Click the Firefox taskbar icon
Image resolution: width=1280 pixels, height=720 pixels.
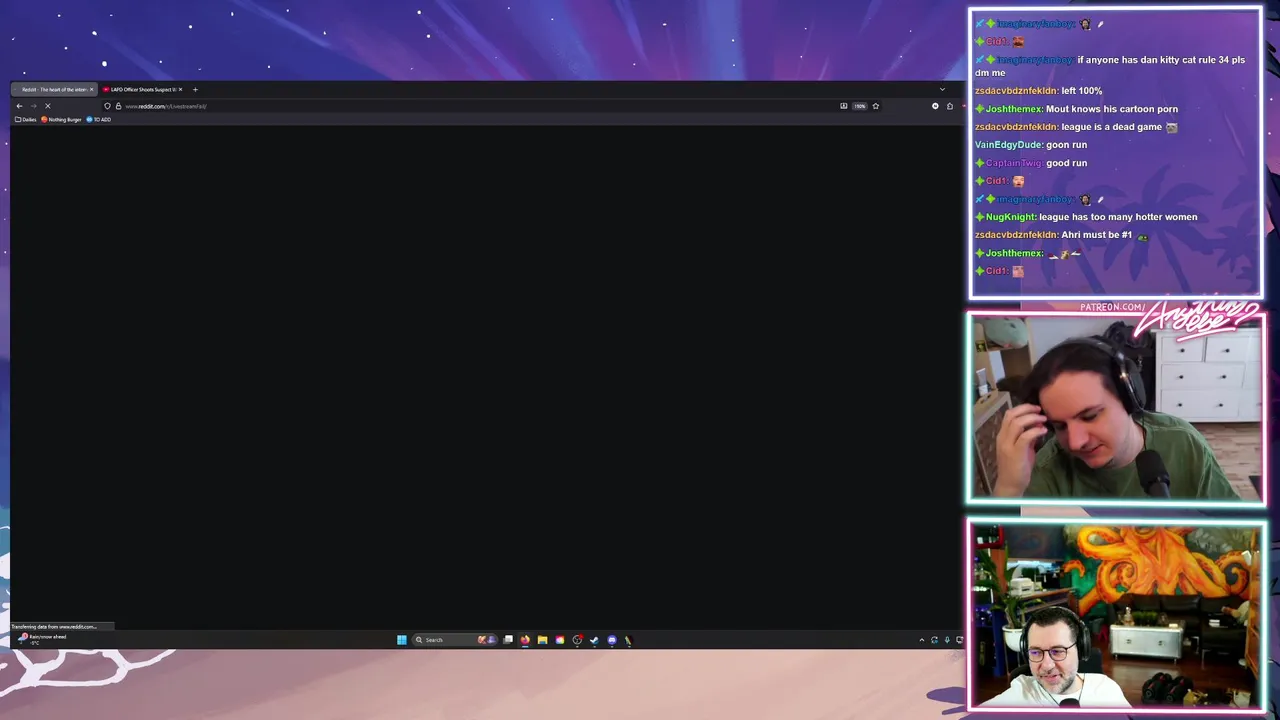pyautogui.click(x=525, y=640)
